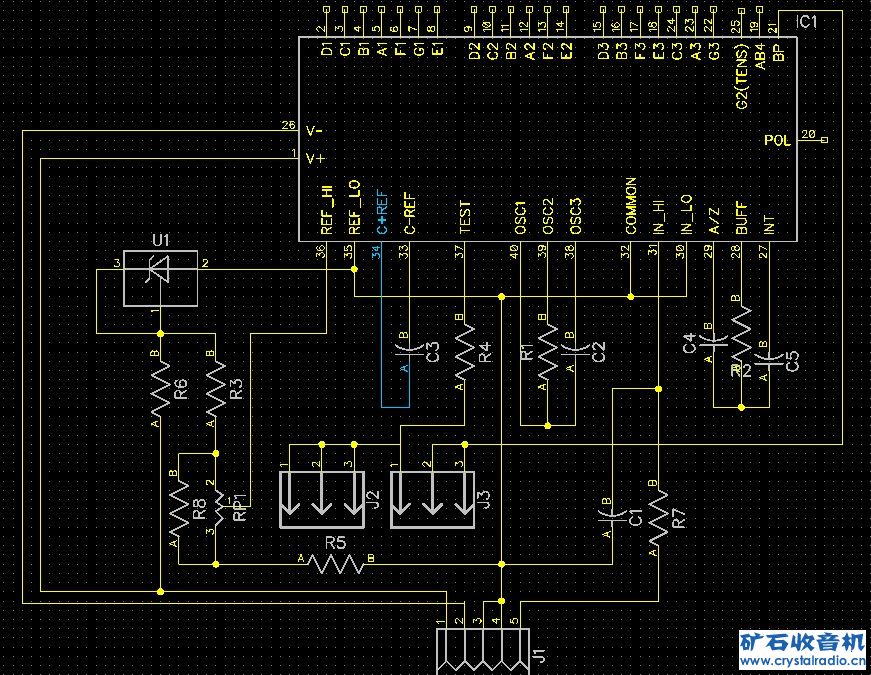Select the C1 capacitor symbol
This screenshot has width=871, height=675.
(613, 517)
